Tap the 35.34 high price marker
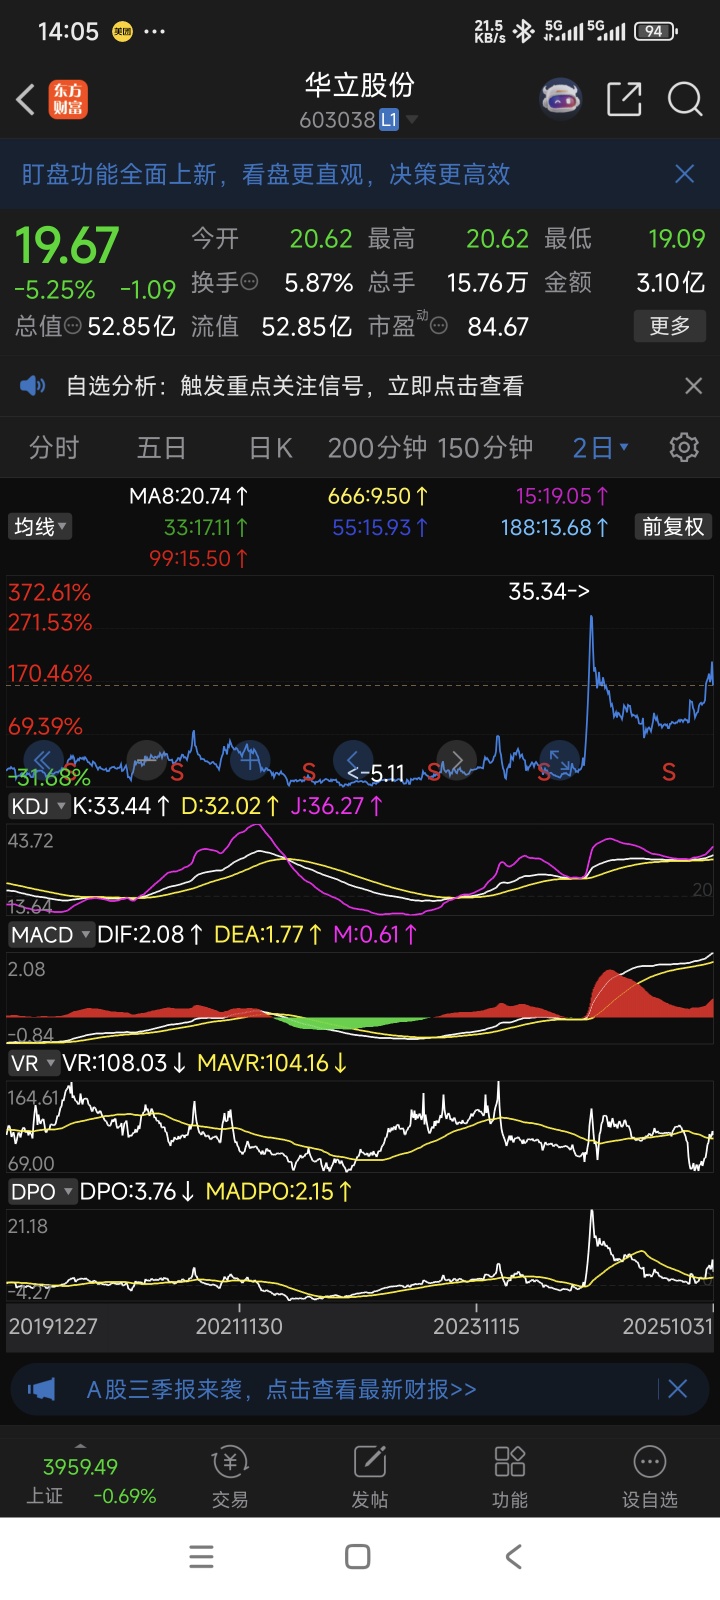The image size is (720, 1600). pyautogui.click(x=549, y=591)
